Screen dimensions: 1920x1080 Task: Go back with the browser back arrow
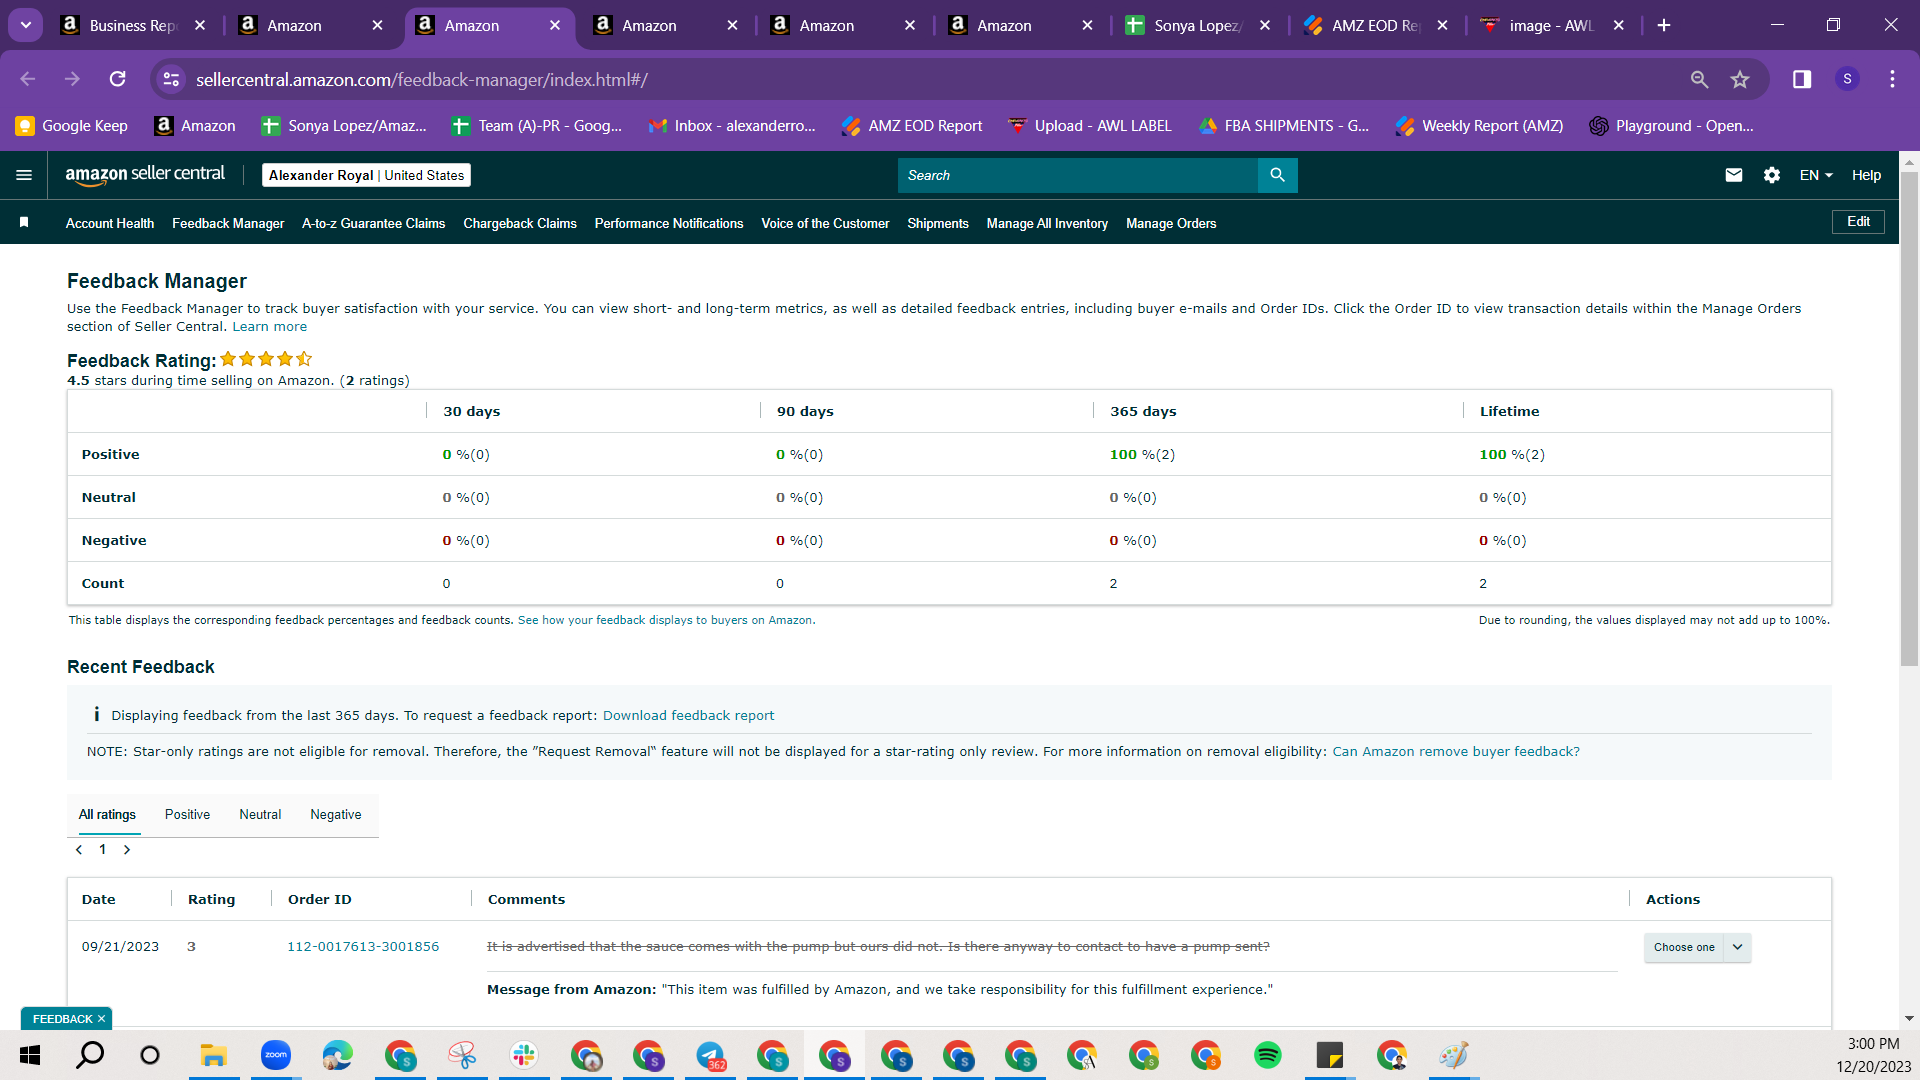coord(27,79)
